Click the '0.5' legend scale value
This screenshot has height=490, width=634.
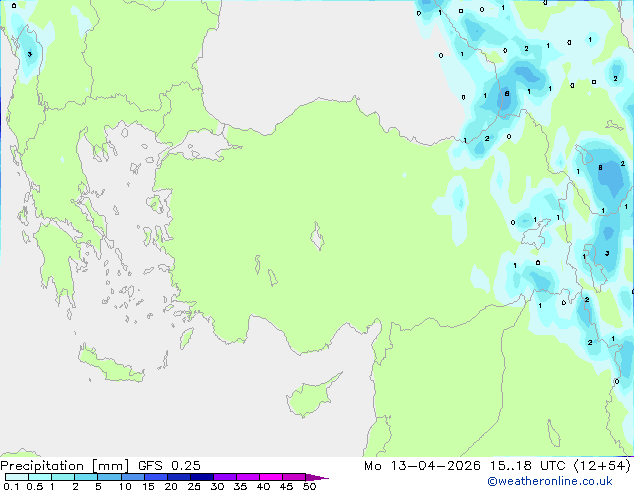point(35,486)
